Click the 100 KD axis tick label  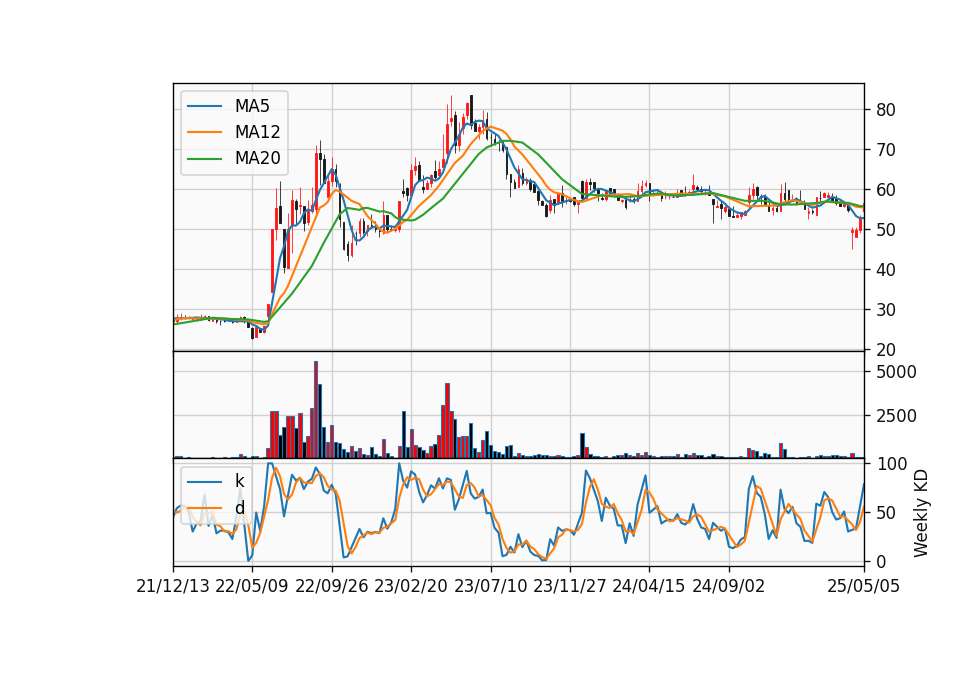891,464
